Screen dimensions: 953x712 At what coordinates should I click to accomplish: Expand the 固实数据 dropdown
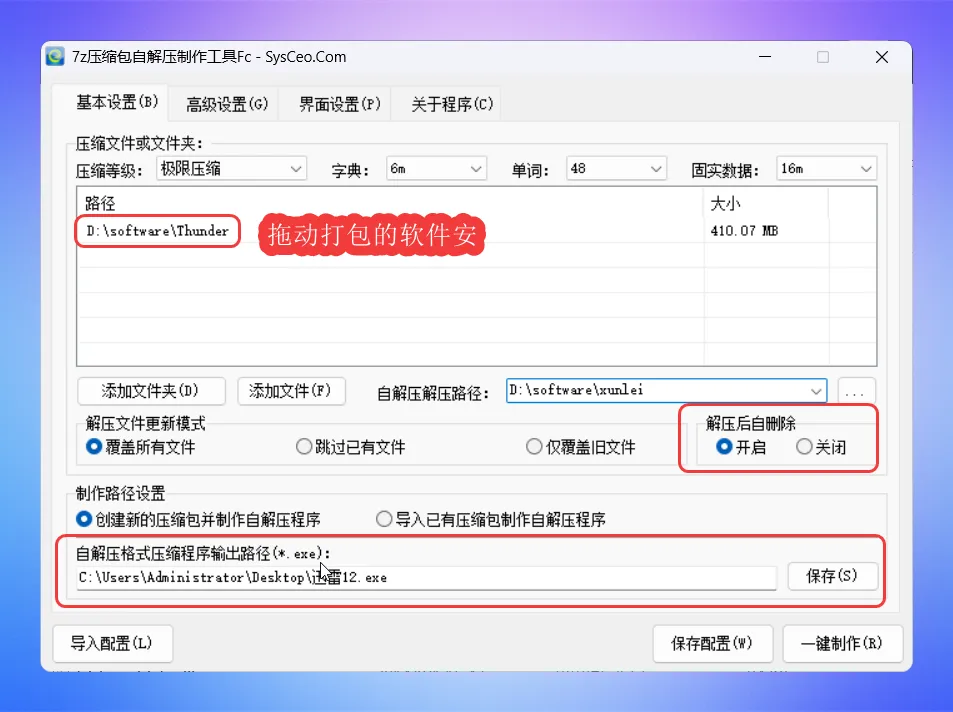click(x=866, y=169)
